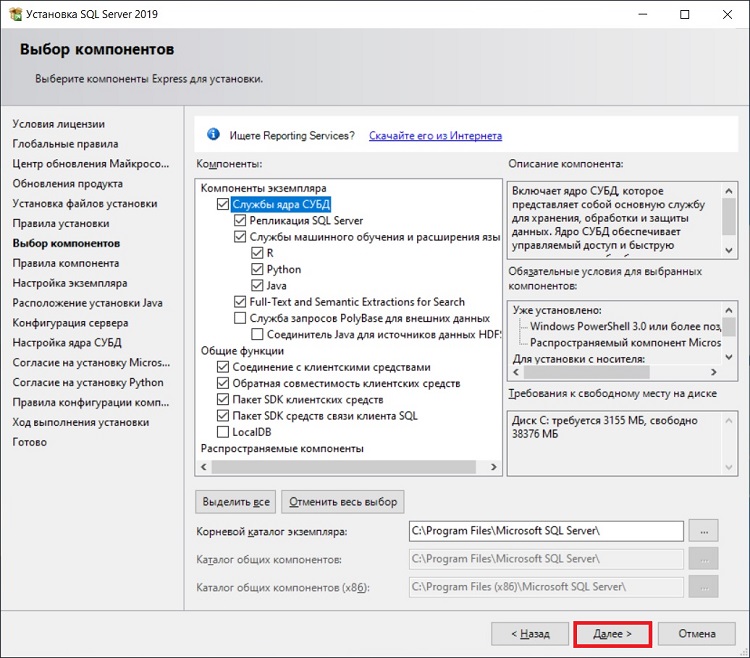The width and height of the screenshot is (750, 658).
Task: Uncheck the R language checkbox
Action: 257,253
